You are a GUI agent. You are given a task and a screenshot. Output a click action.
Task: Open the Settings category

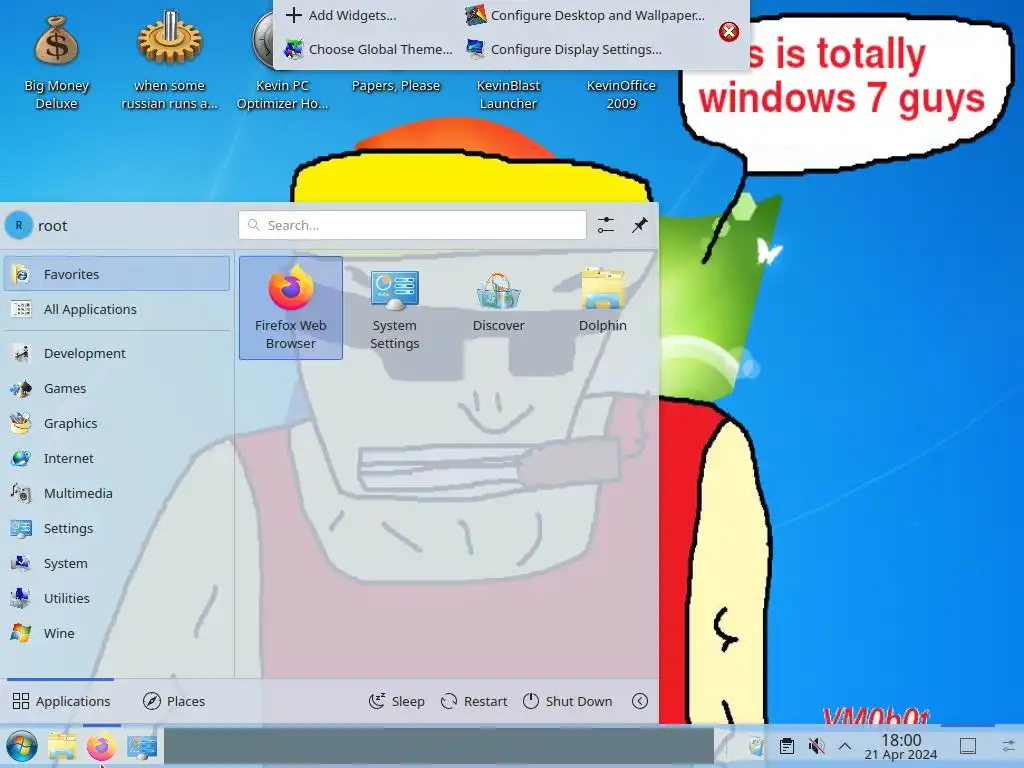pyautogui.click(x=117, y=528)
